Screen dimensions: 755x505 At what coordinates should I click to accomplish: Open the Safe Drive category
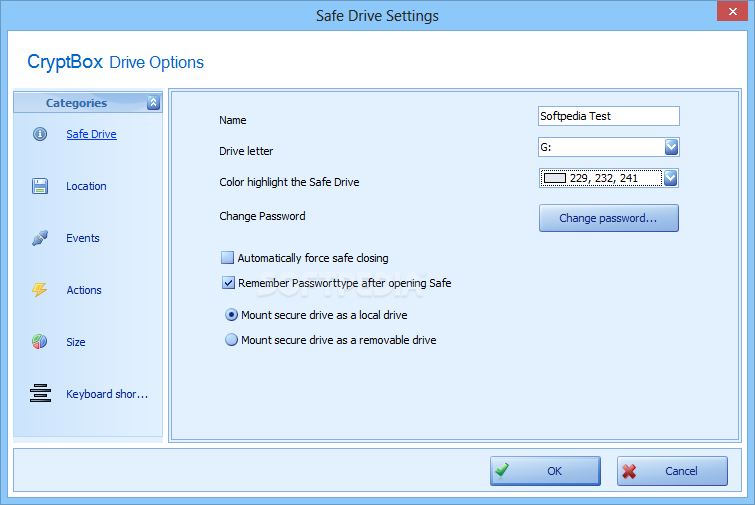[91, 134]
